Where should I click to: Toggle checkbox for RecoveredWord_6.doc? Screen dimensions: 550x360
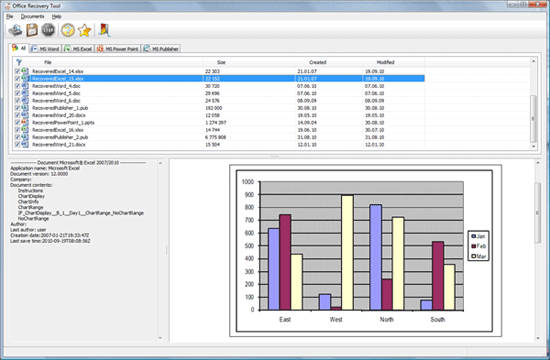tap(18, 101)
